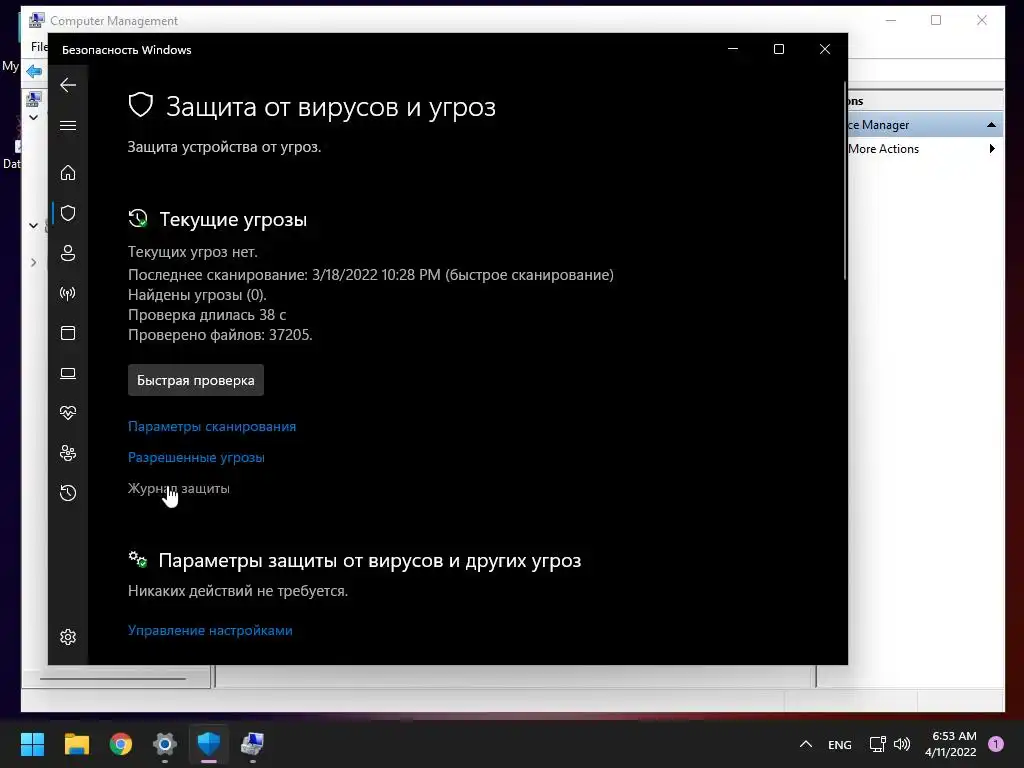Launch Google Chrome from taskbar
This screenshot has height=768, width=1024.
(121, 744)
